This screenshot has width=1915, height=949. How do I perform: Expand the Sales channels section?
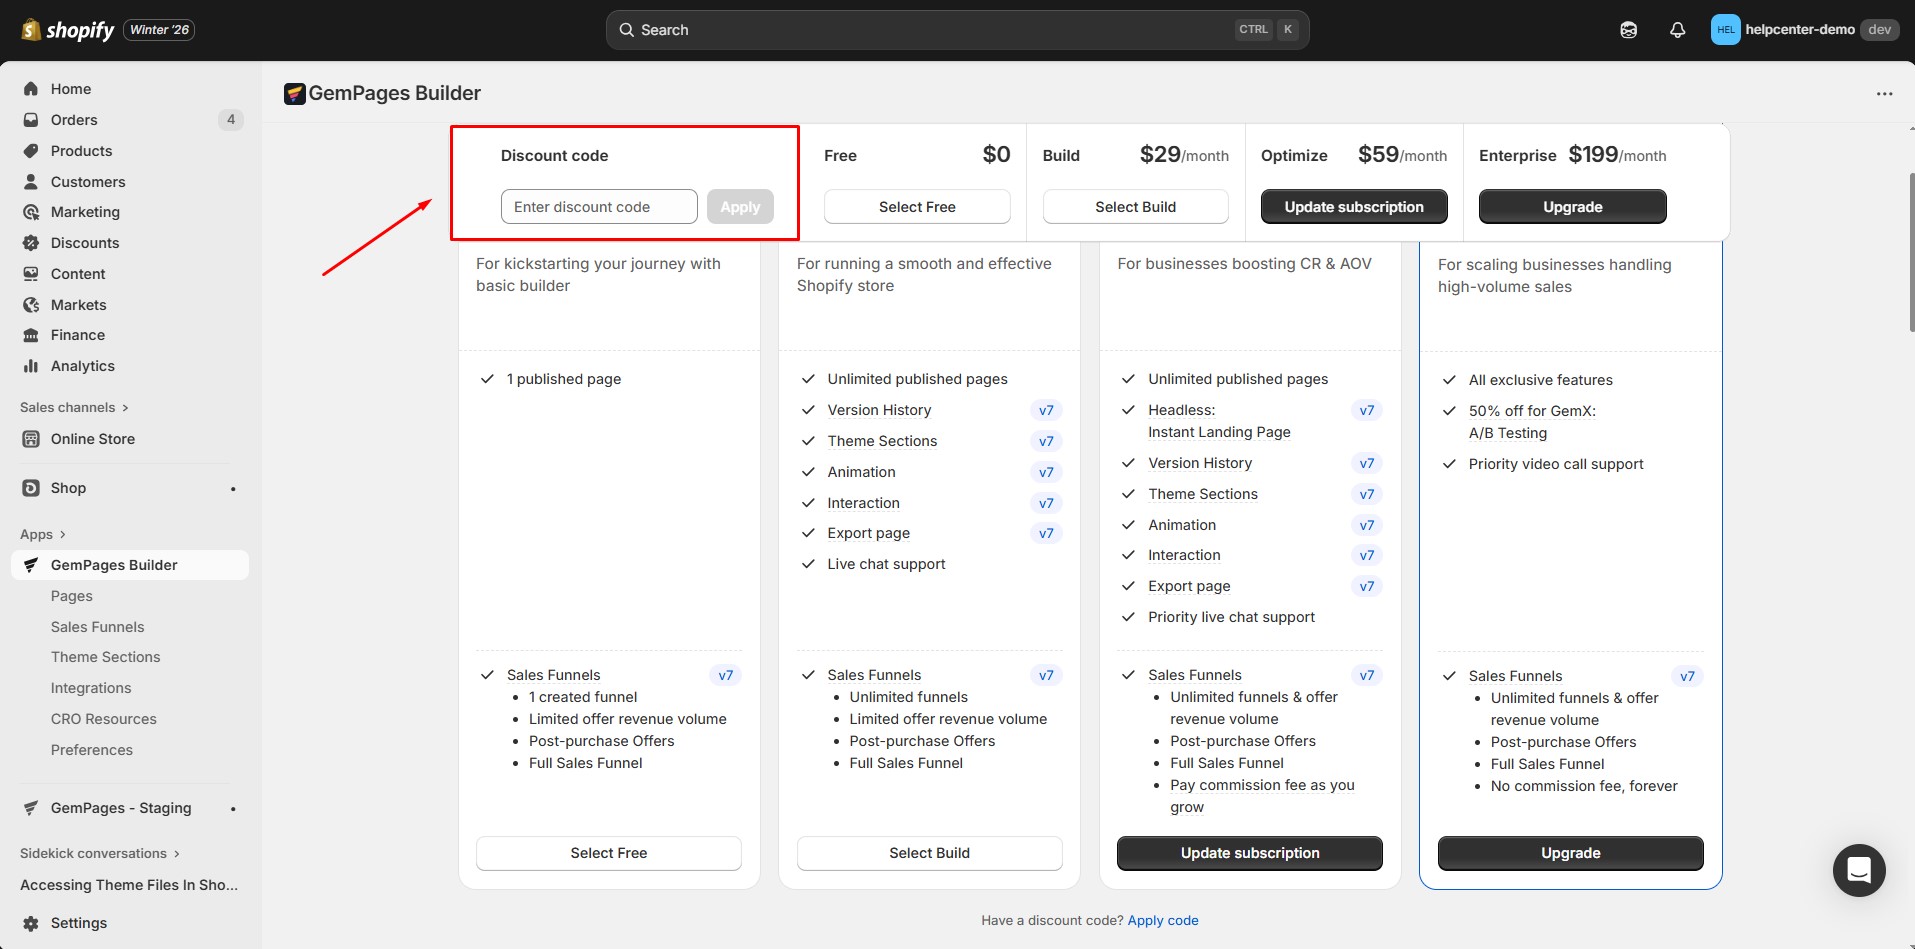pos(74,407)
